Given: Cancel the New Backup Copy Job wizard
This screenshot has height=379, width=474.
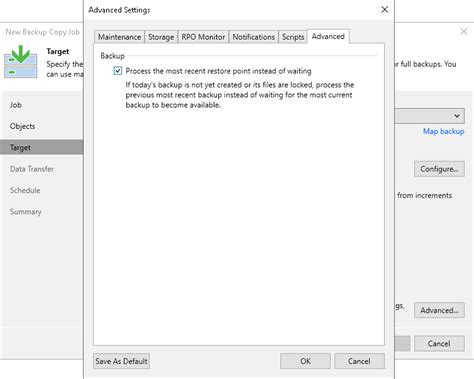Looking at the screenshot, I should point(439,344).
